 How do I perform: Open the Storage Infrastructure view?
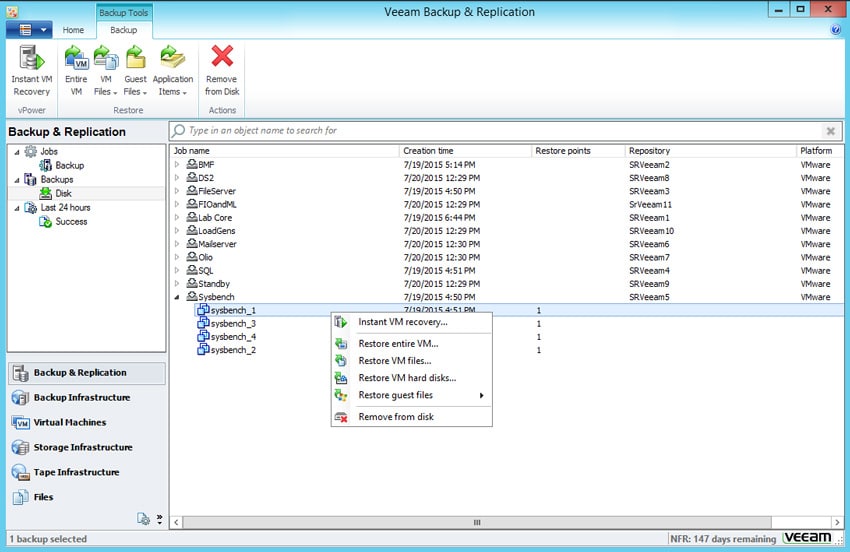coord(87,447)
